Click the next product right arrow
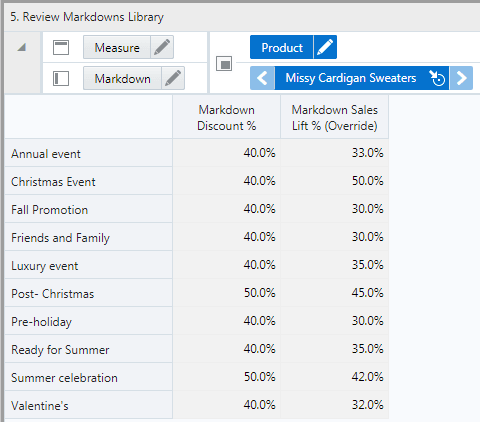The width and height of the screenshot is (480, 422). point(461,78)
